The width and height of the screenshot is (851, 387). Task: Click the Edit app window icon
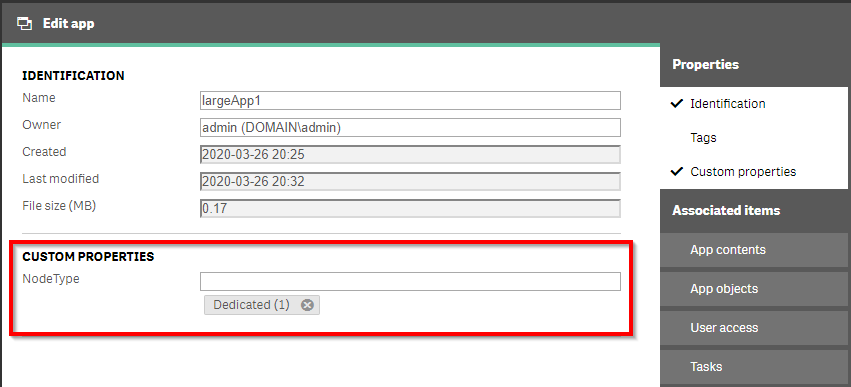pyautogui.click(x=25, y=23)
